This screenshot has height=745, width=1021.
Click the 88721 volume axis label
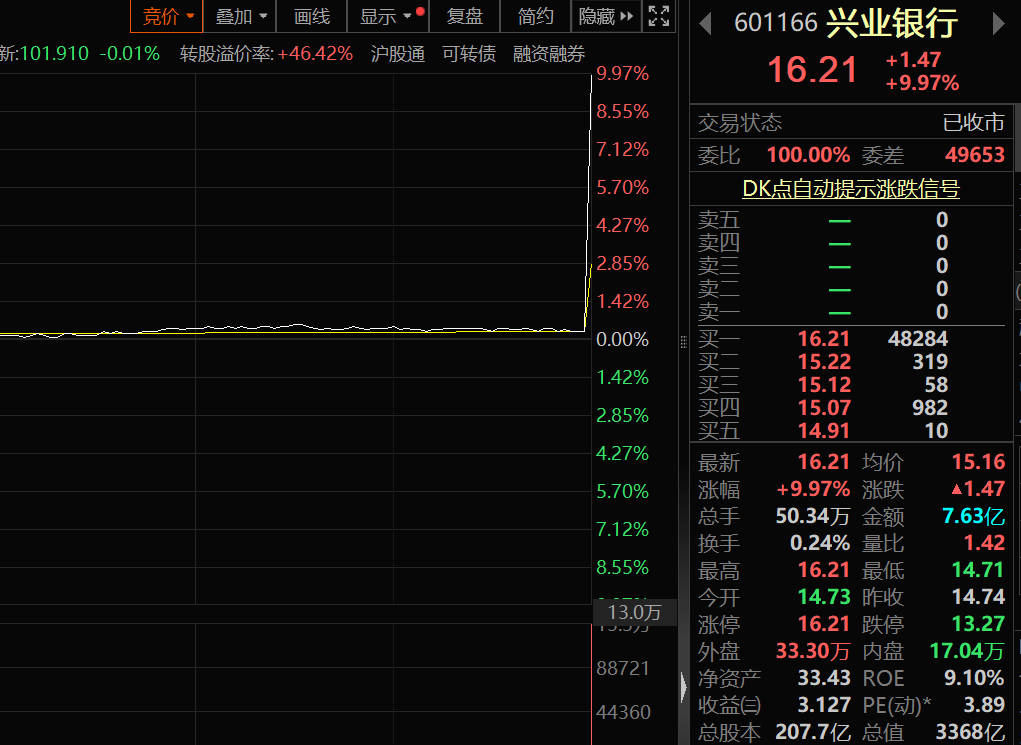[x=622, y=668]
